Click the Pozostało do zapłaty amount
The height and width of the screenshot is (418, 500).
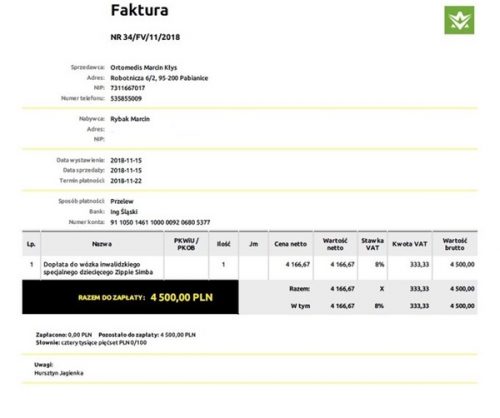178,335
